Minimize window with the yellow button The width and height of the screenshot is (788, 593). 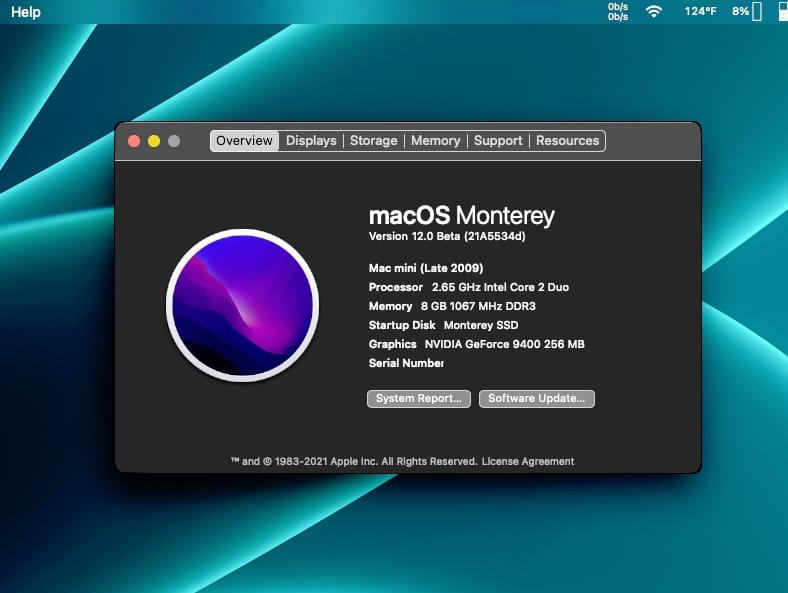coord(154,141)
